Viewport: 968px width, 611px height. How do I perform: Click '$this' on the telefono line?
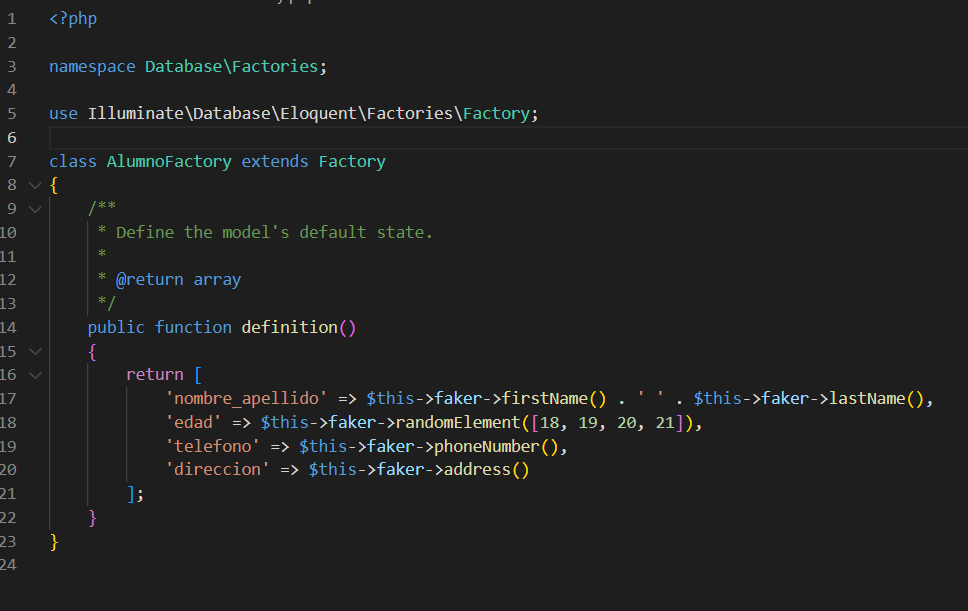[x=323, y=446]
